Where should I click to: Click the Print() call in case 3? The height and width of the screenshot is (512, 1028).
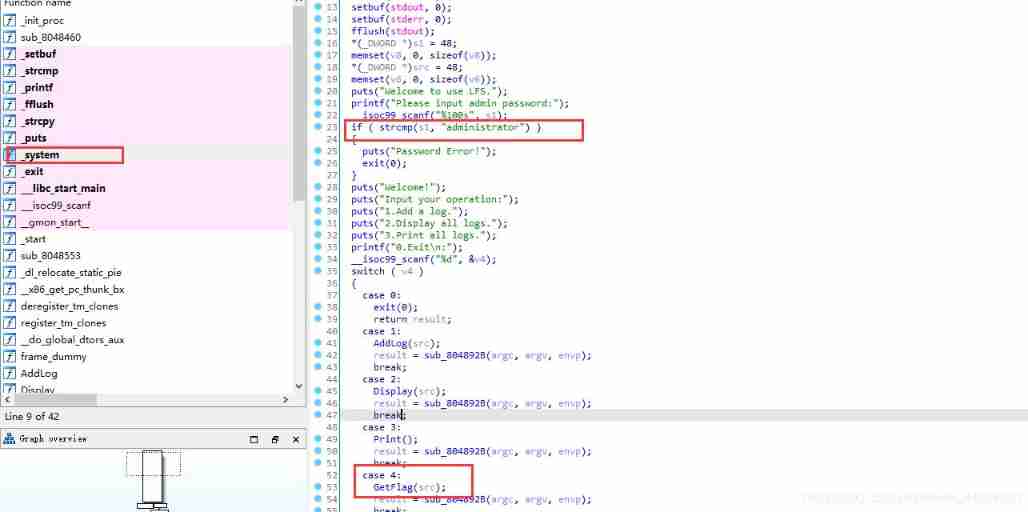(395, 439)
